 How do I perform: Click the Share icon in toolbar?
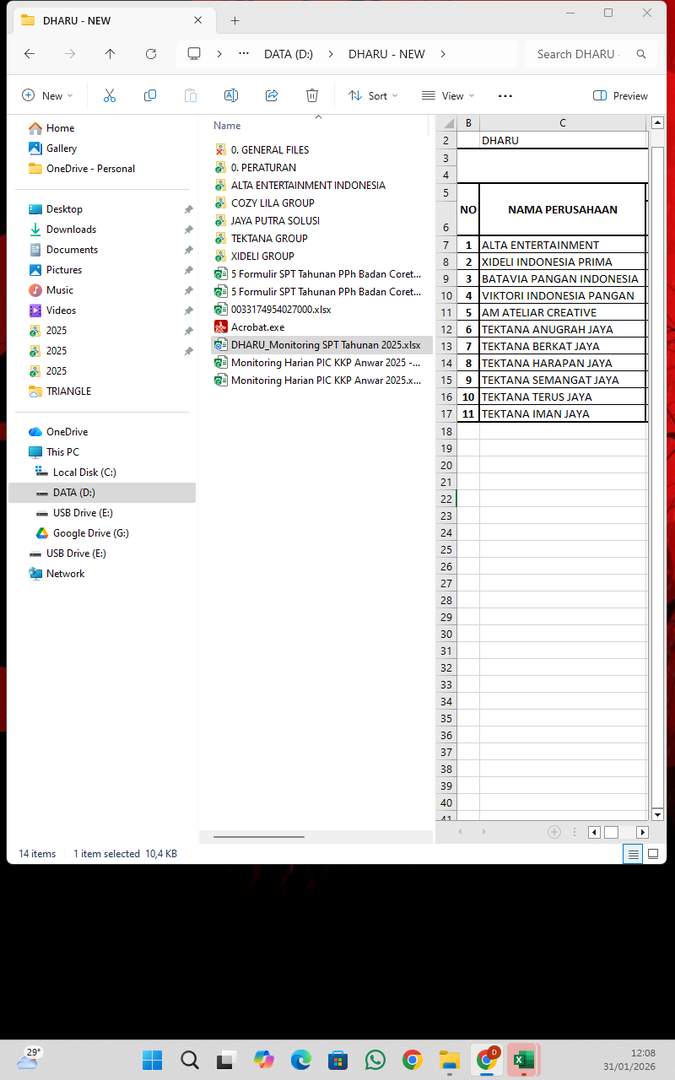click(x=271, y=96)
